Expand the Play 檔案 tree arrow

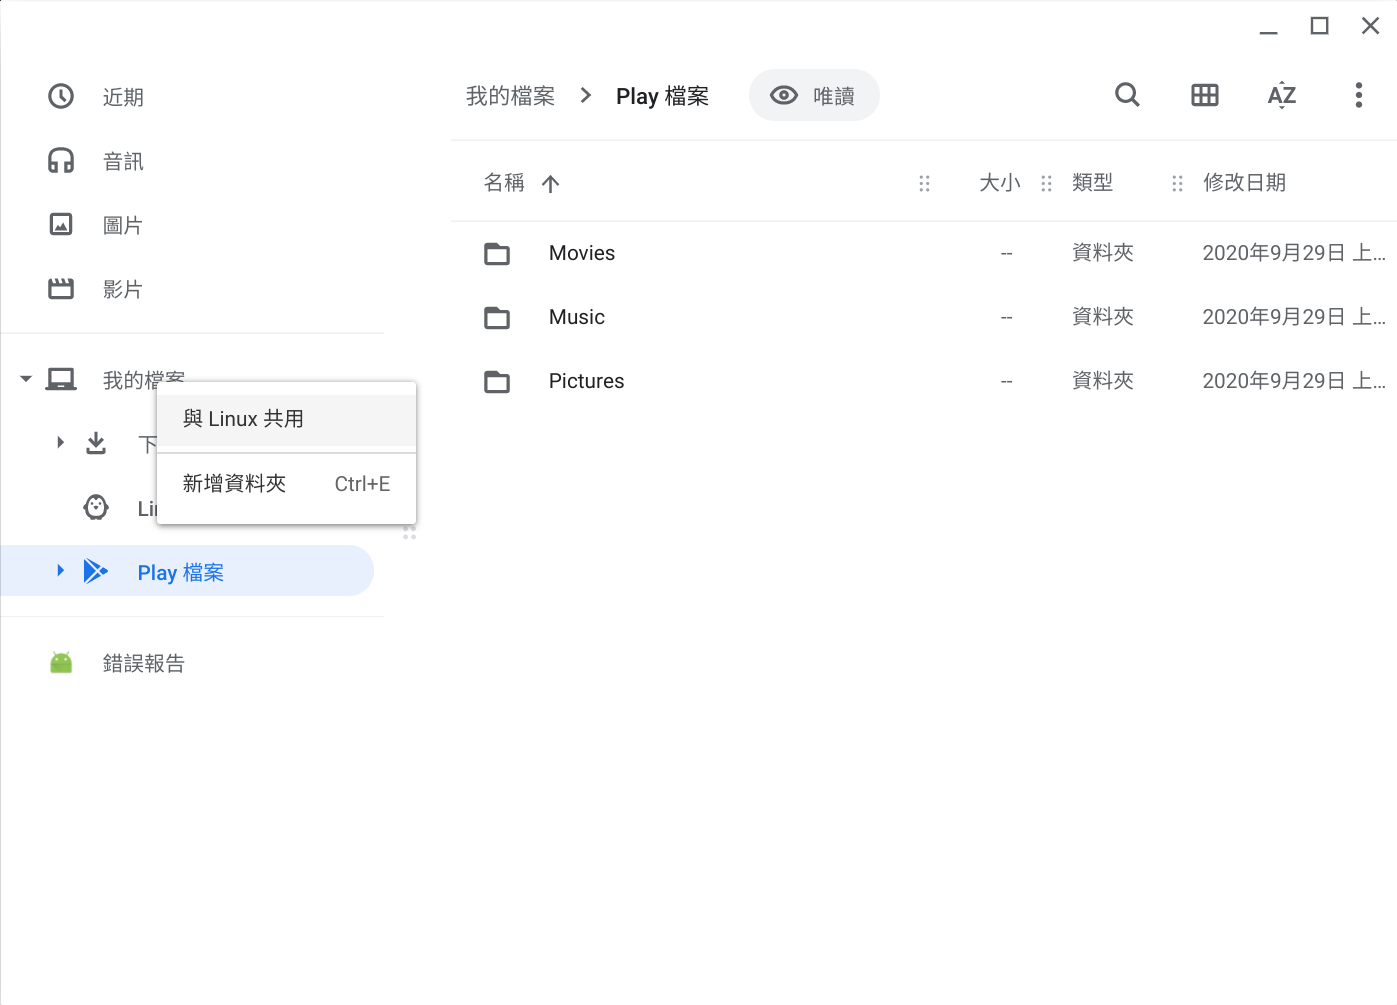pos(60,570)
